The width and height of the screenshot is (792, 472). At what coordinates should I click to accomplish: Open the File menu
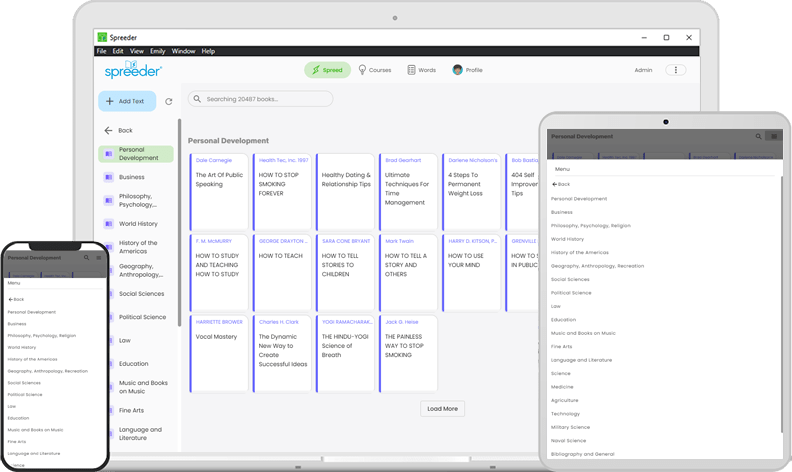click(102, 51)
